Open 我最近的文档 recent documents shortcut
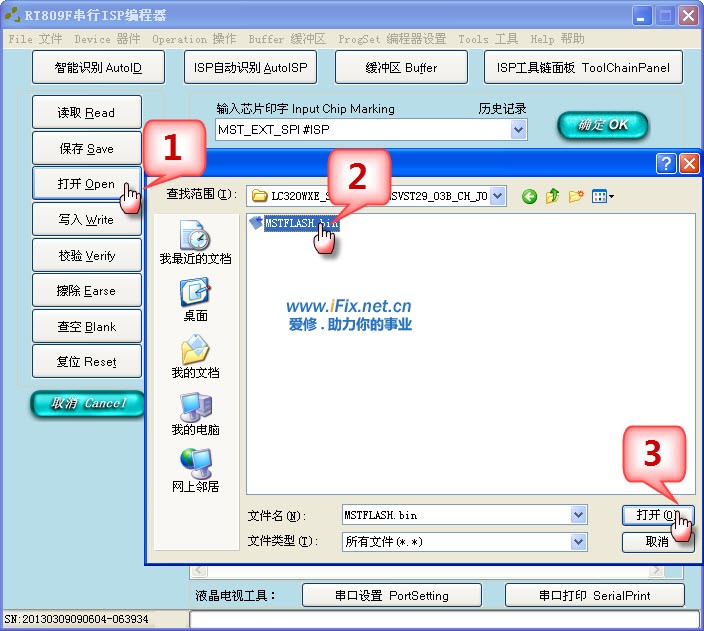This screenshot has width=704, height=631. tap(195, 243)
